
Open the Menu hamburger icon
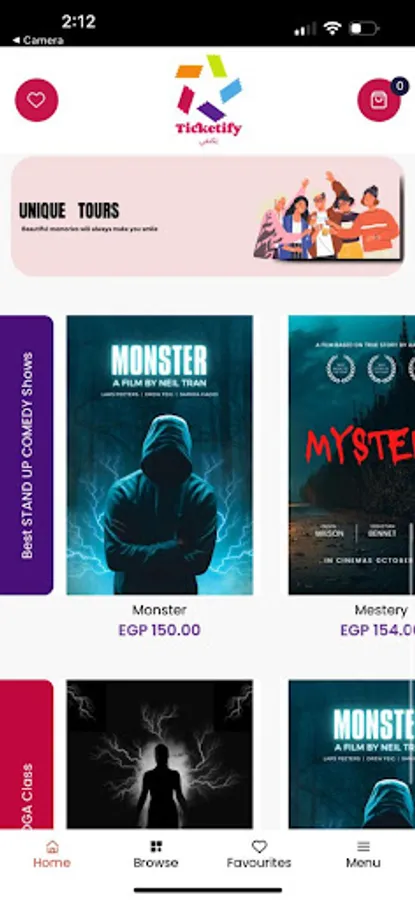363,847
